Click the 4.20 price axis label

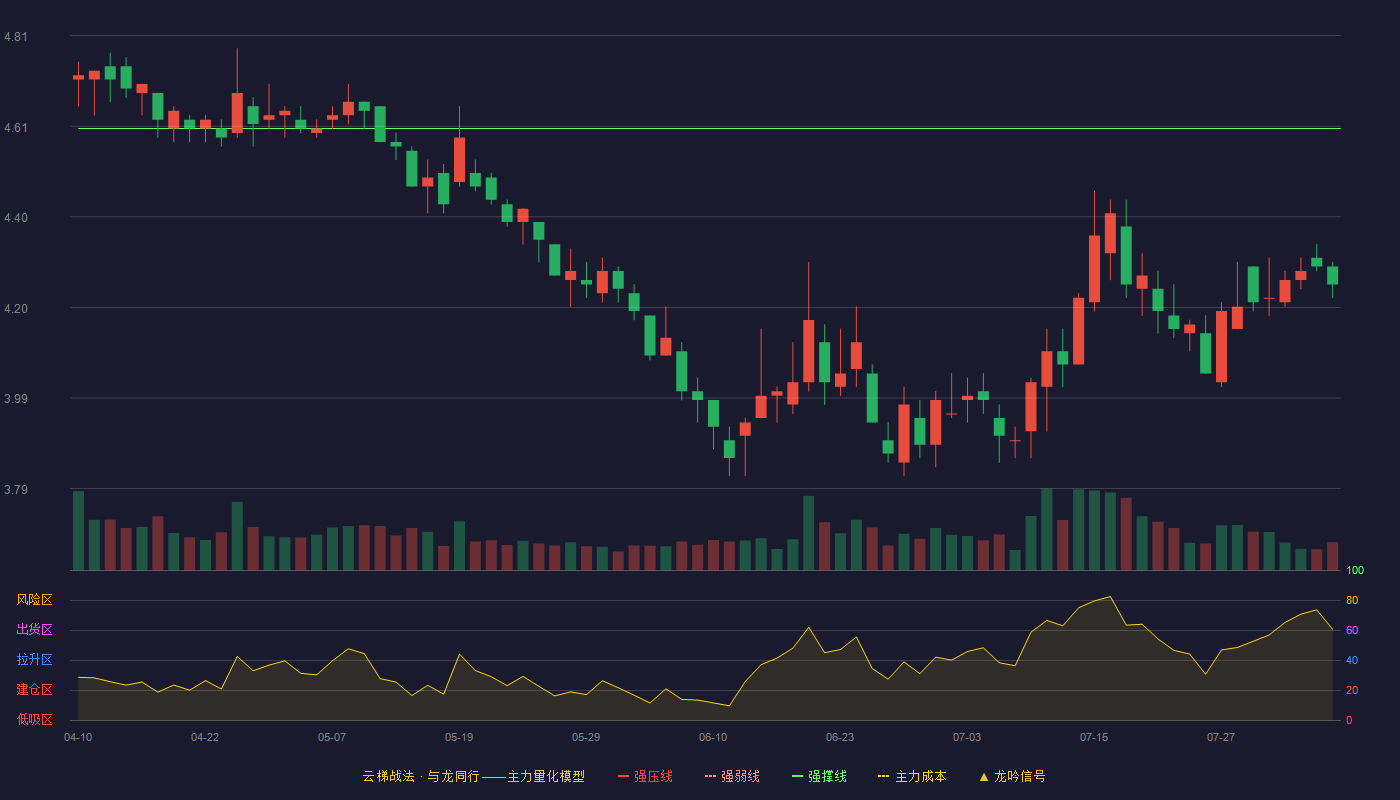click(x=16, y=309)
